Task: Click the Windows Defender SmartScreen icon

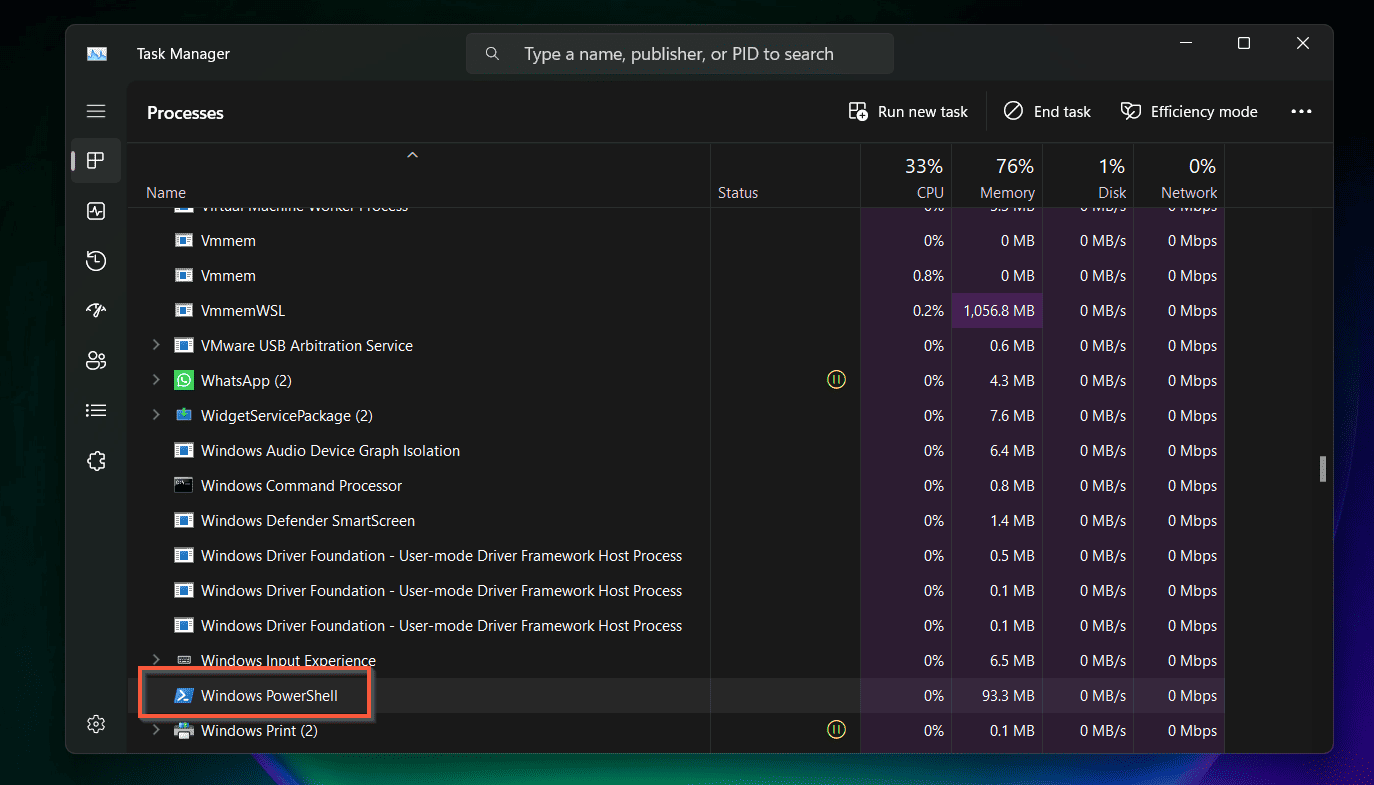Action: [183, 521]
